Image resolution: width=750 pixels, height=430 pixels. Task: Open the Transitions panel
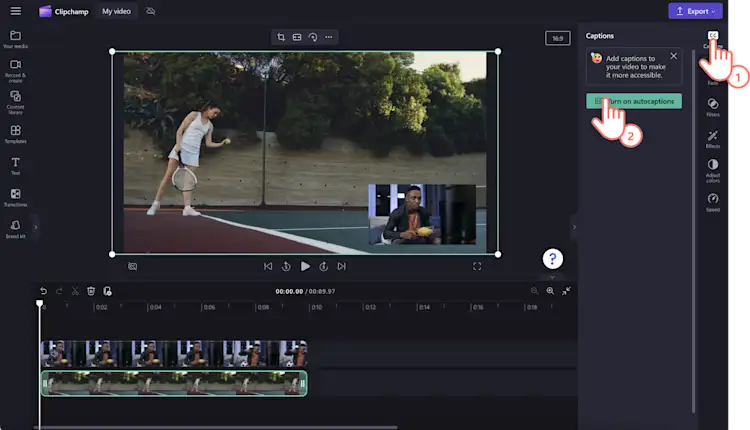pos(15,196)
